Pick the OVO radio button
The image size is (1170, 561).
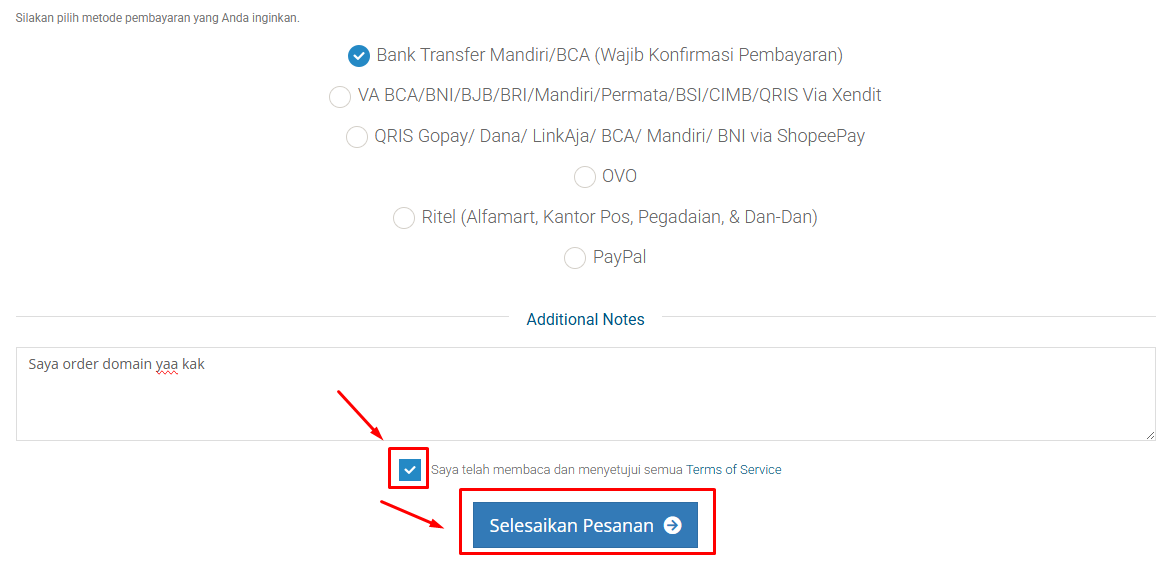coord(585,177)
